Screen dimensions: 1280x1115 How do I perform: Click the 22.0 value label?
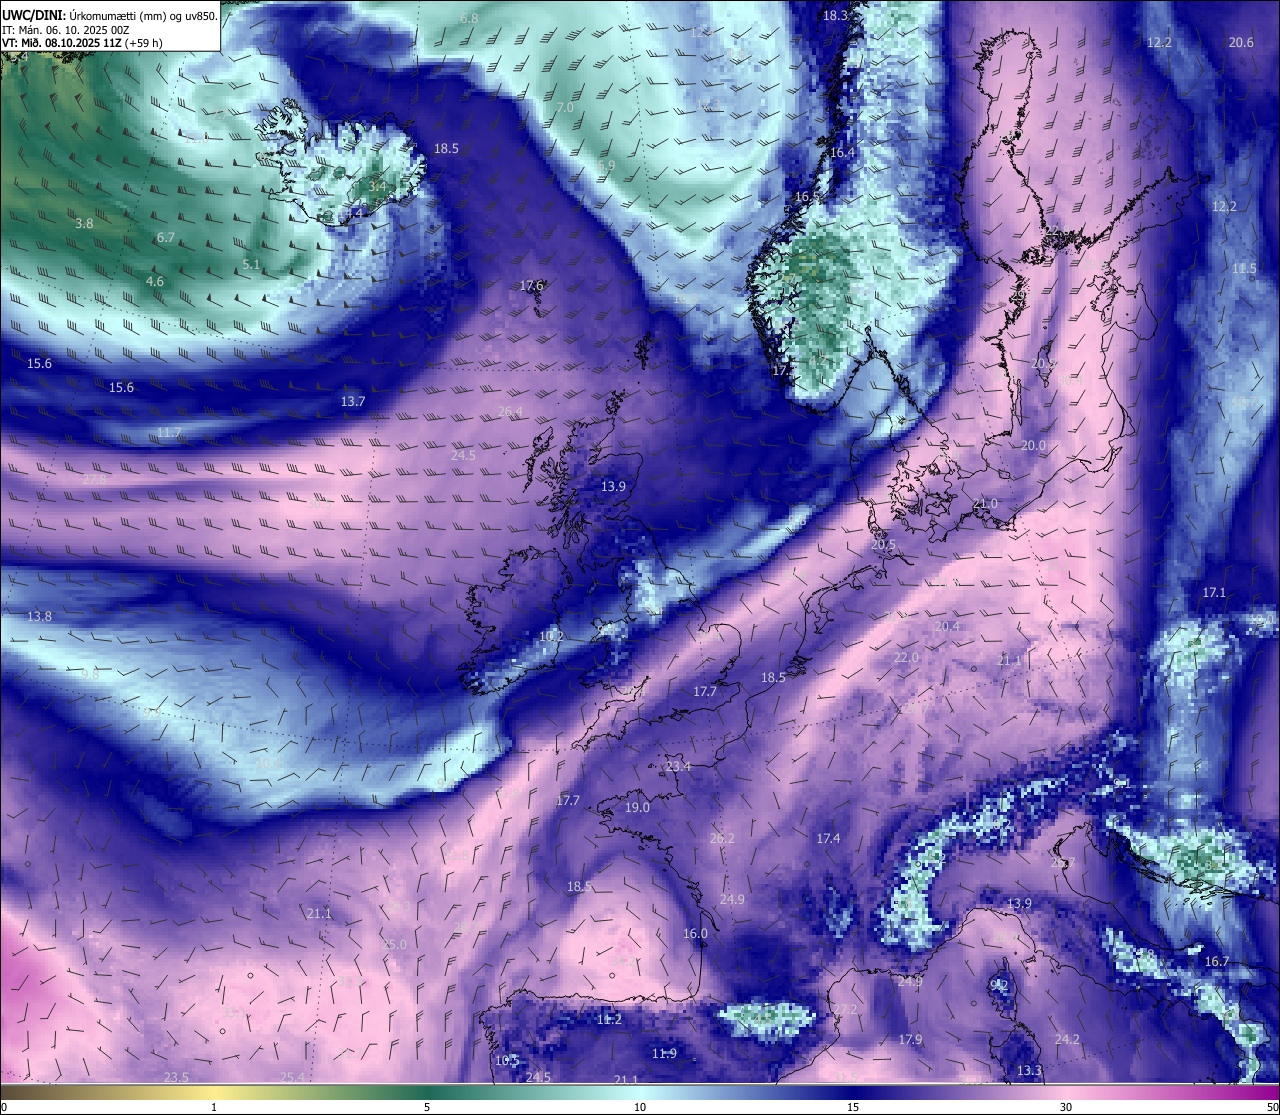[906, 657]
